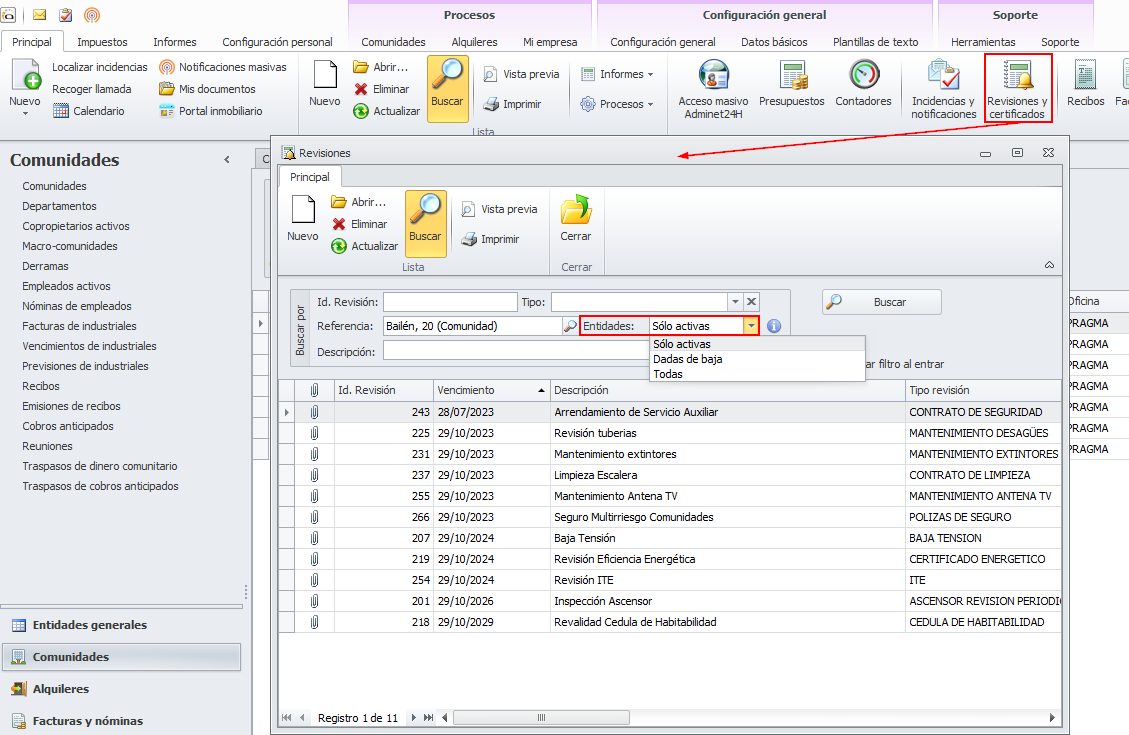The height and width of the screenshot is (735, 1129).
Task: Open Contadores gauge icon
Action: (863, 76)
